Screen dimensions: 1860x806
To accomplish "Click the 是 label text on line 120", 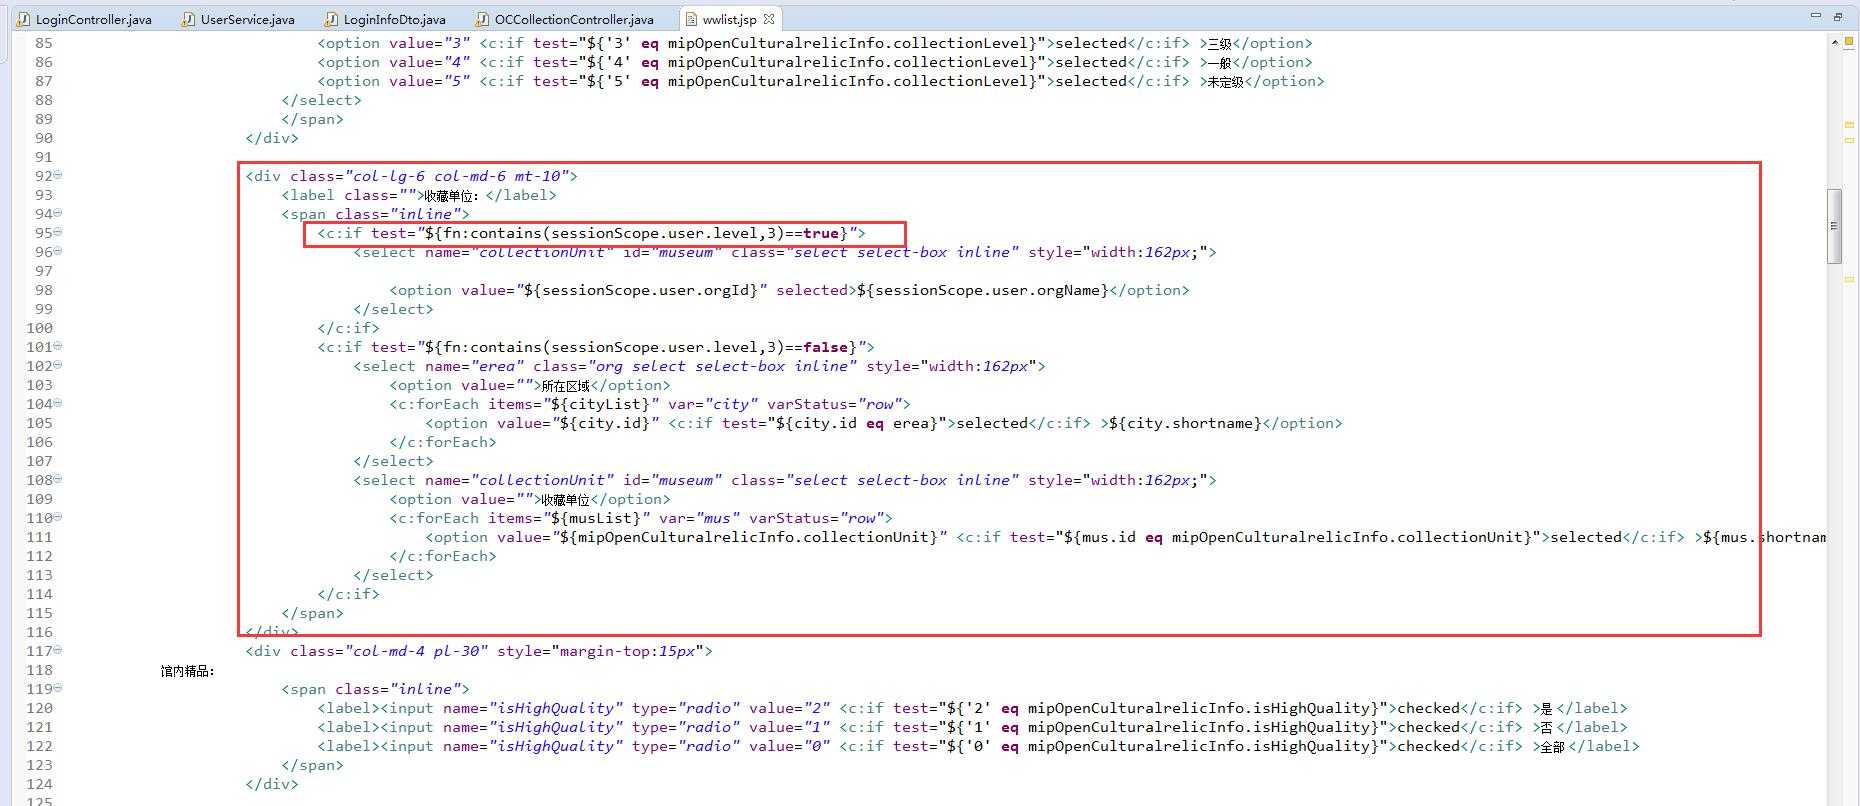I will click(x=1547, y=709).
